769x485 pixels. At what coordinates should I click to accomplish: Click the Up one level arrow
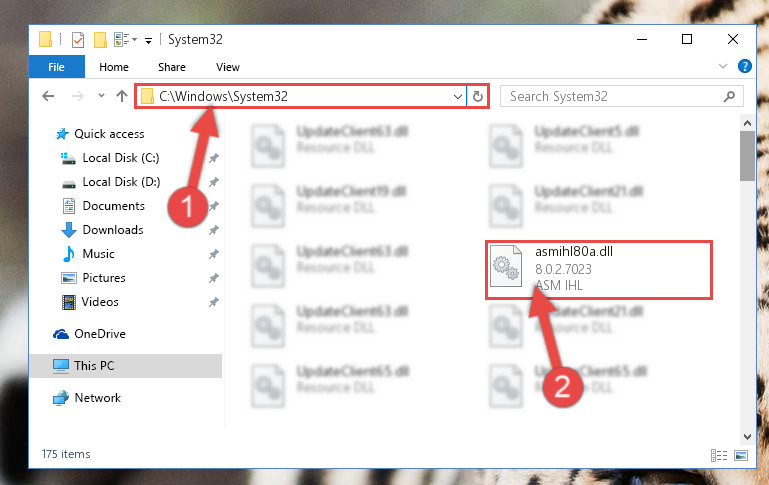pyautogui.click(x=122, y=96)
